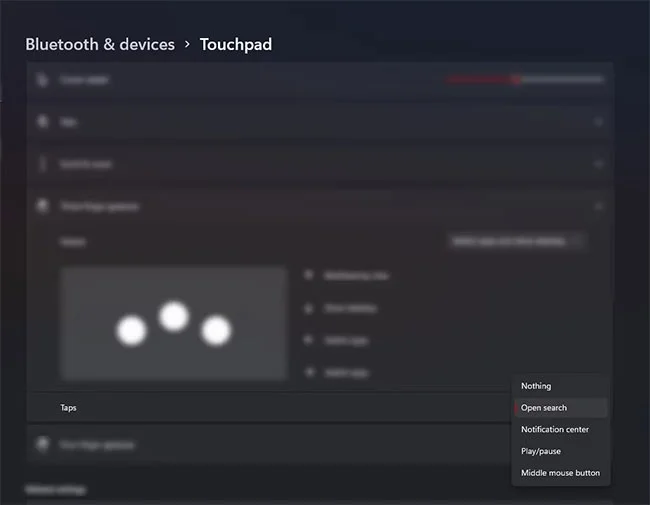Pick Play/pause from the tap action list
The image size is (650, 505).
pyautogui.click(x=541, y=451)
